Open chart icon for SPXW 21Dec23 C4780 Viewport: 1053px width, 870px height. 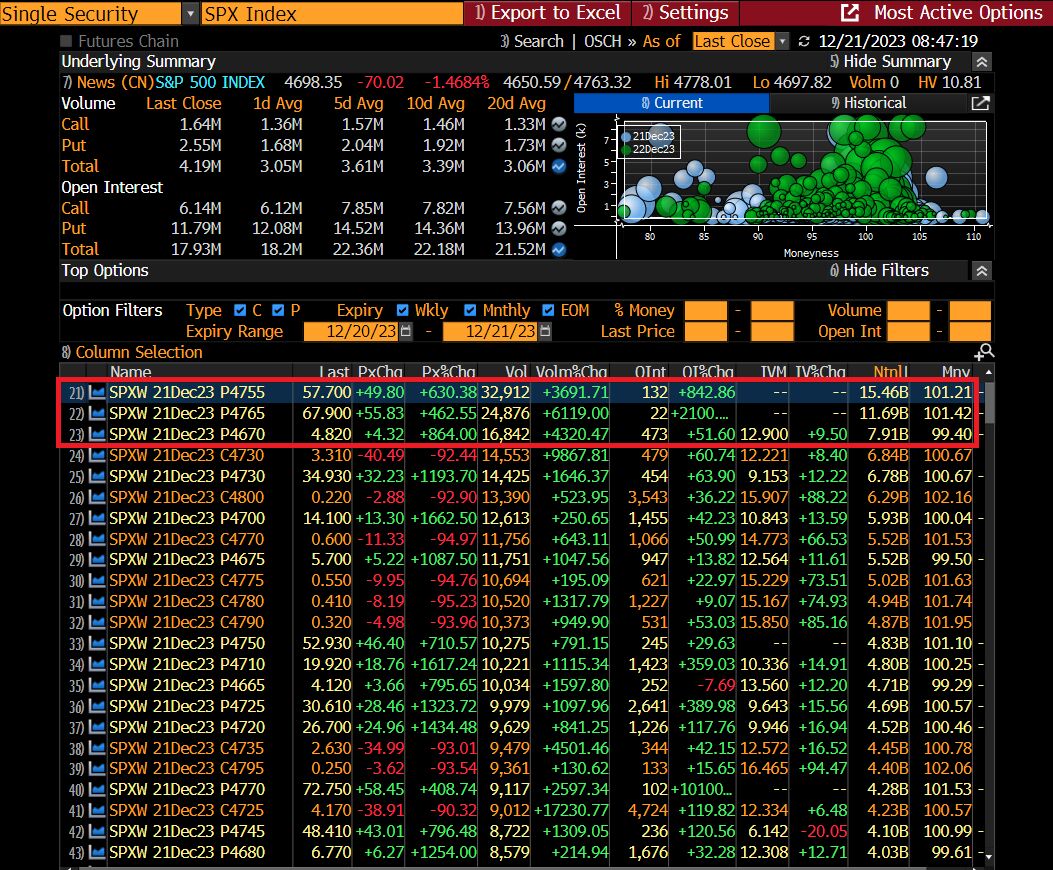[x=97, y=601]
